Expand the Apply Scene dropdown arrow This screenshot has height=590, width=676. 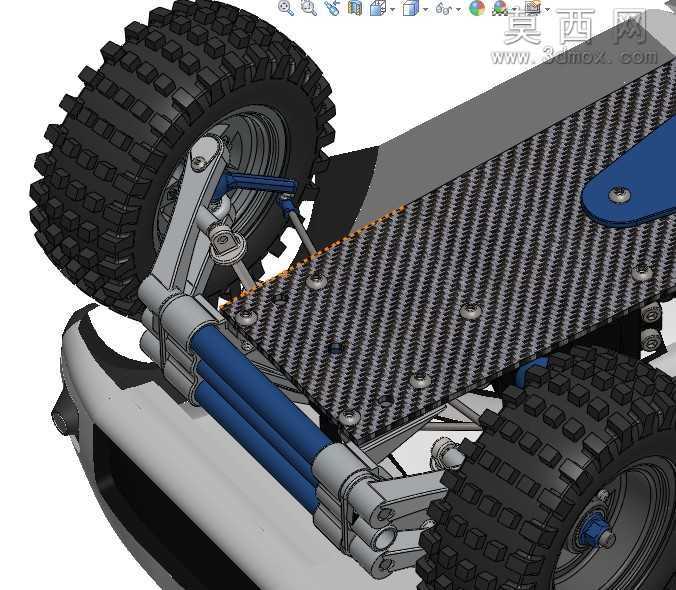click(515, 9)
